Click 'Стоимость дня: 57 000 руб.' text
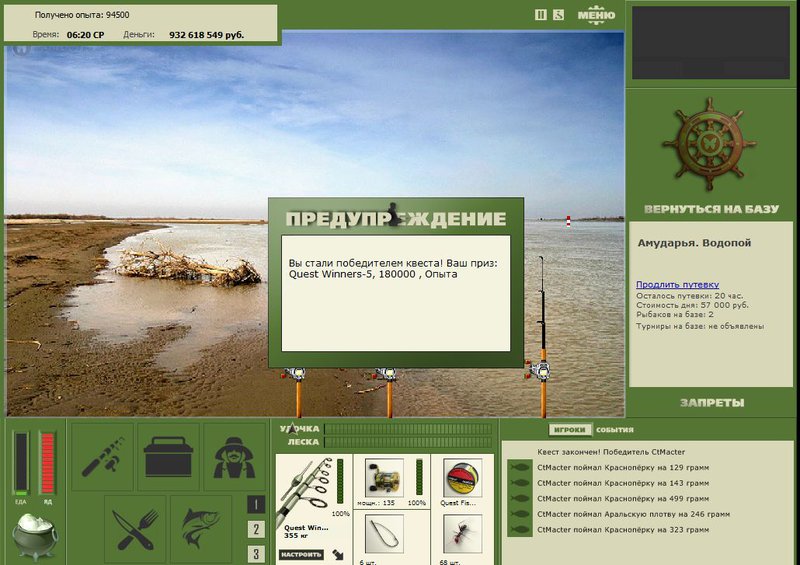The image size is (800, 565). pyautogui.click(x=692, y=305)
